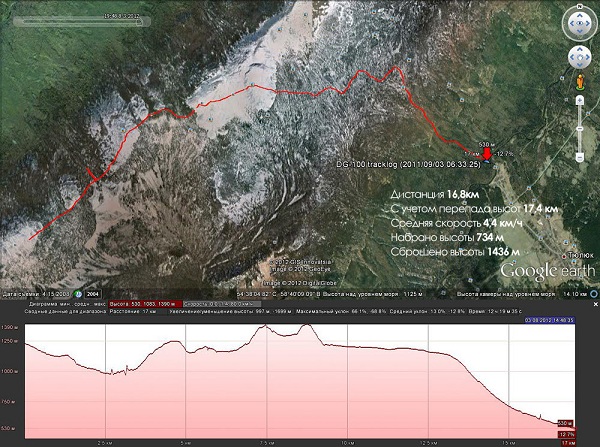Click the red track end placemark
The image size is (600, 447).
coord(488,153)
